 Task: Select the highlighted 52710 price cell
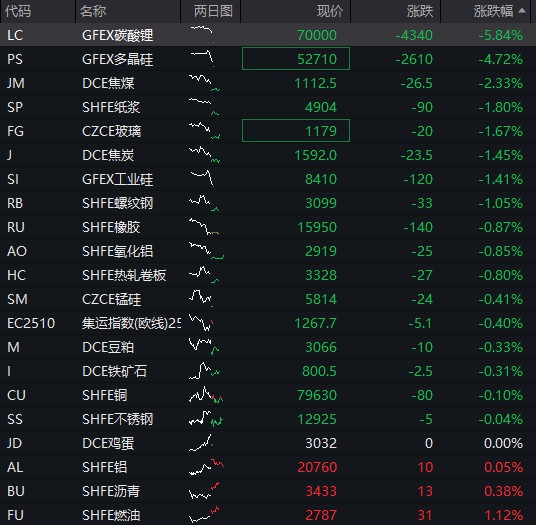[296, 59]
